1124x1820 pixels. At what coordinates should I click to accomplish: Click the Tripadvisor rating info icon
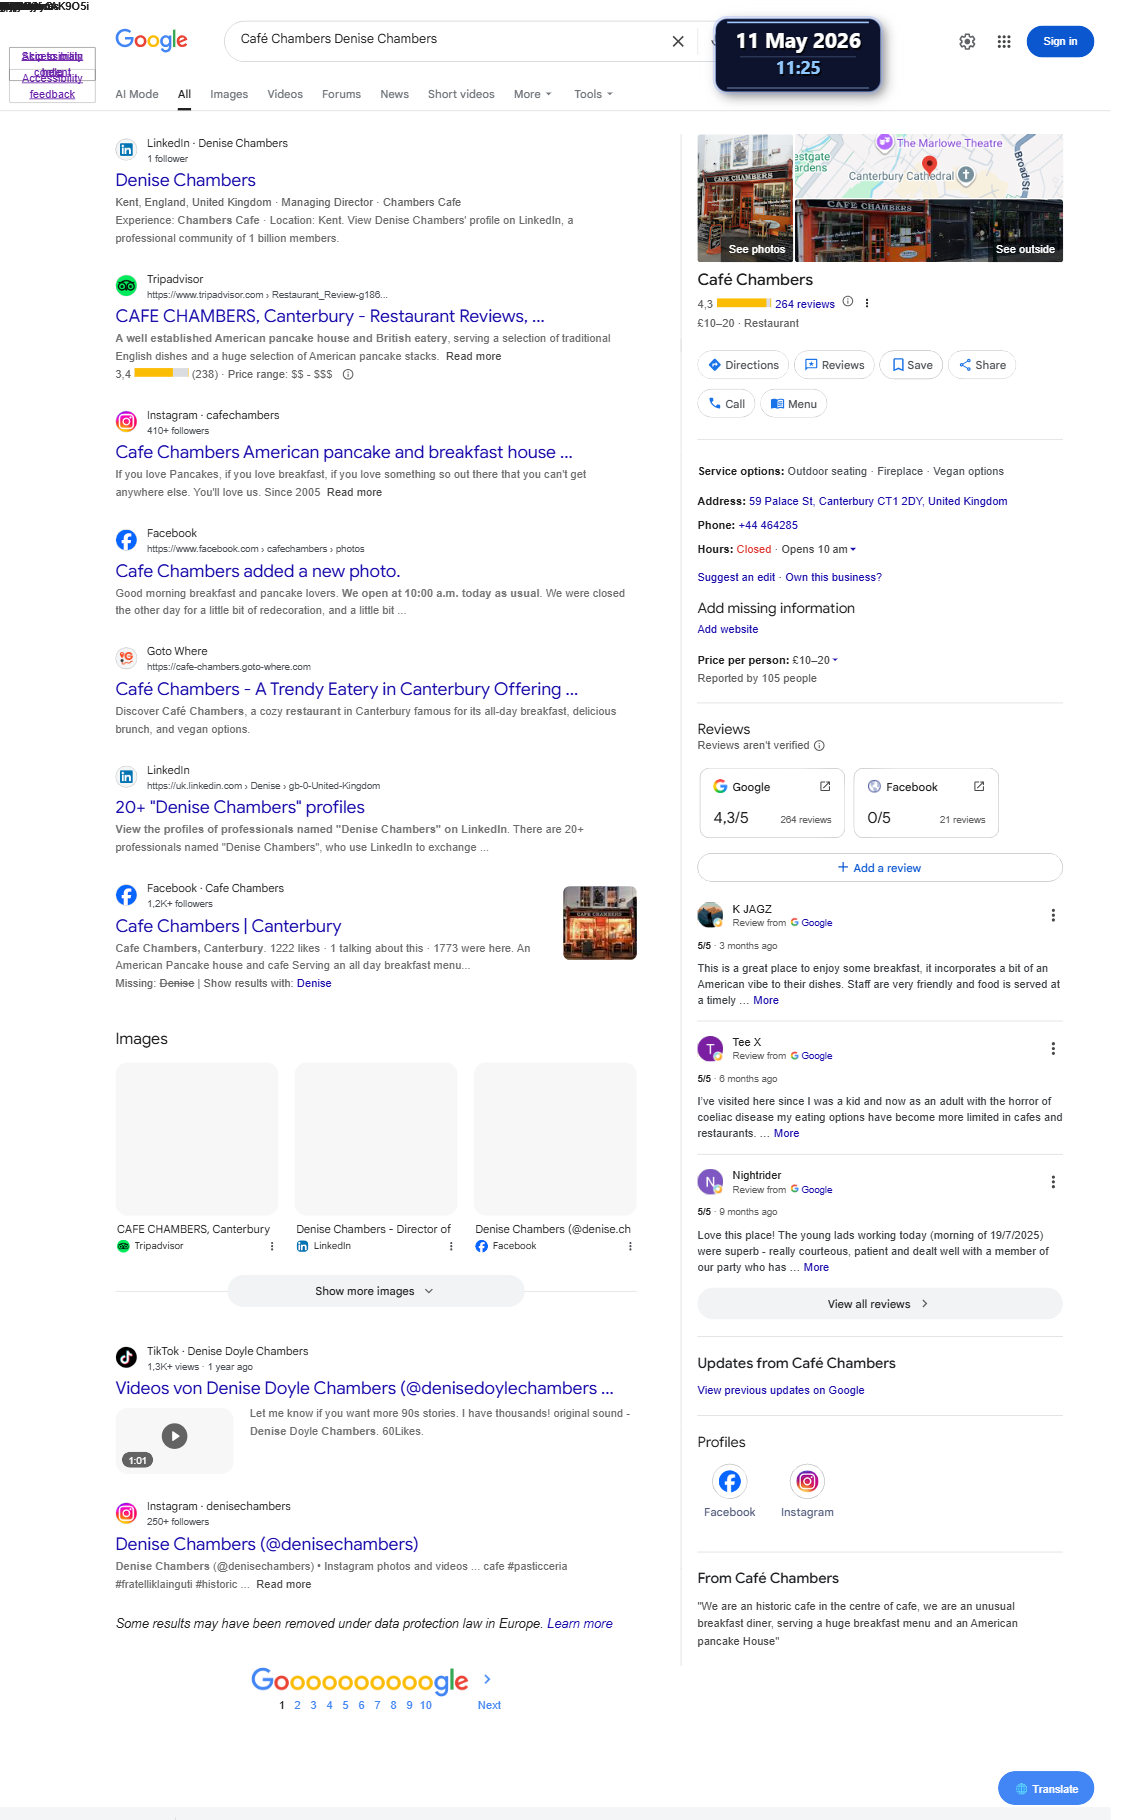point(348,374)
